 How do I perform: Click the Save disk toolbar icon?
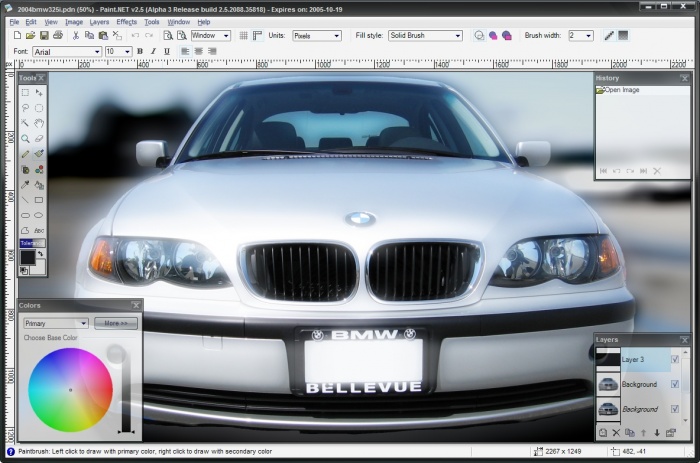click(x=44, y=35)
